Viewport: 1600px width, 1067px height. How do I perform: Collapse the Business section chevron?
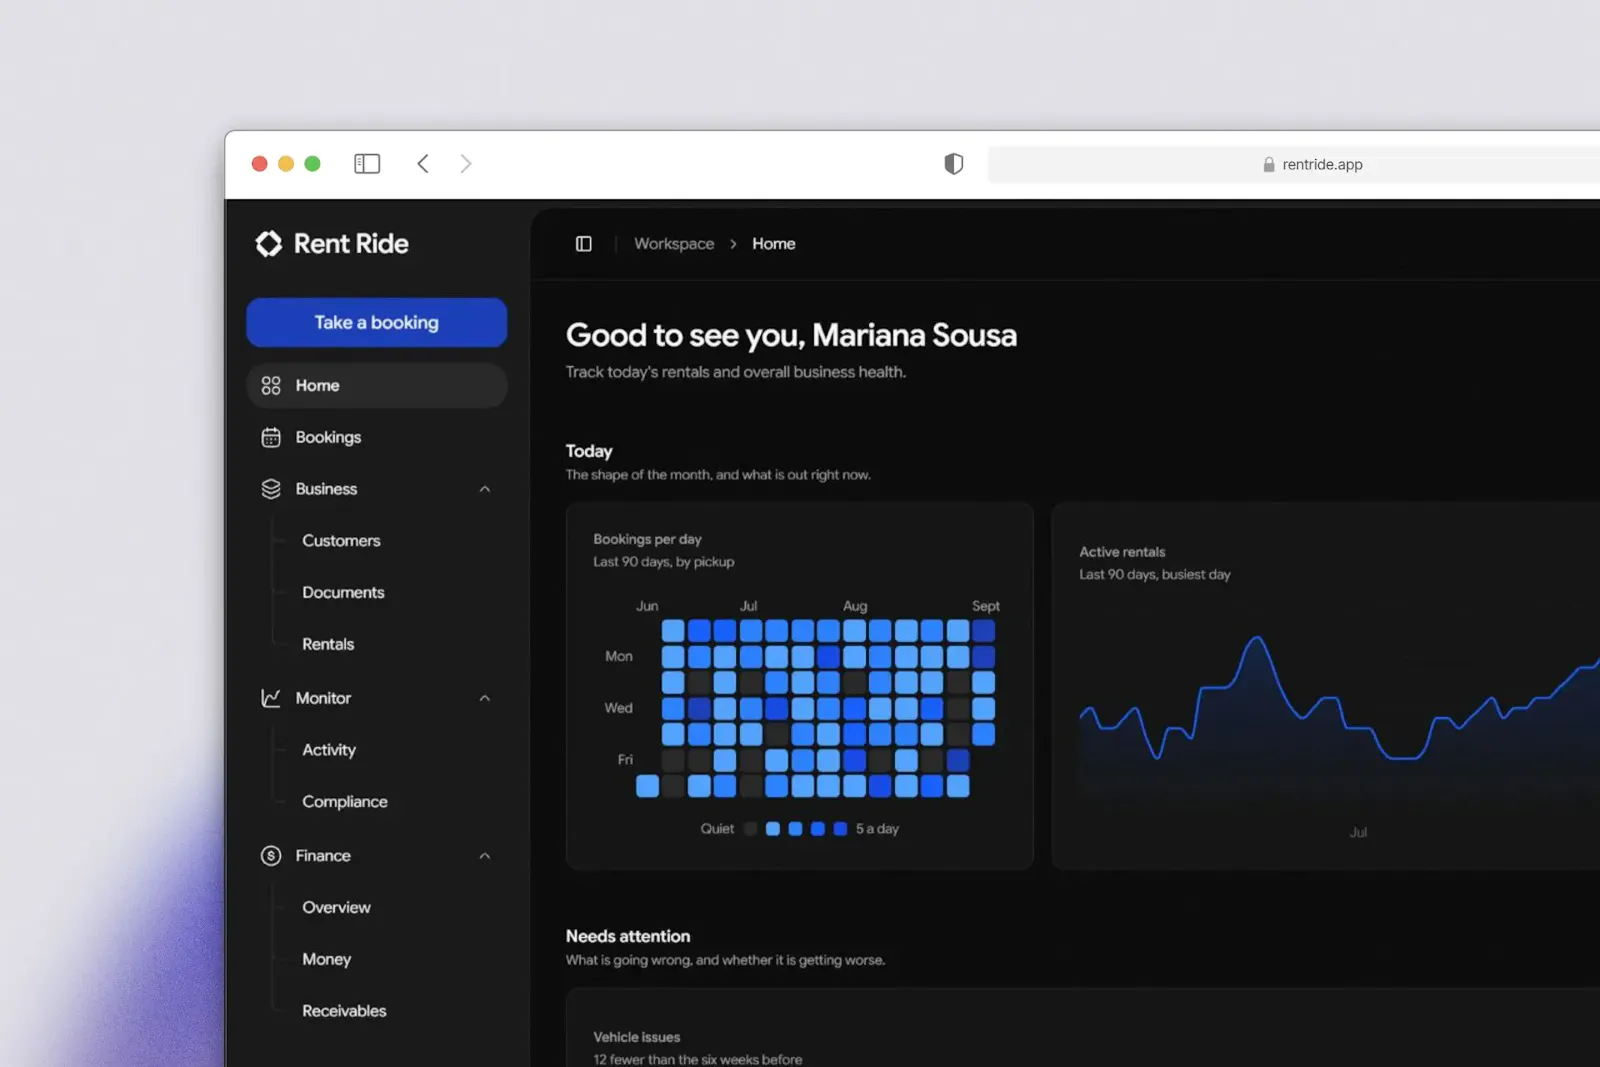click(485, 489)
